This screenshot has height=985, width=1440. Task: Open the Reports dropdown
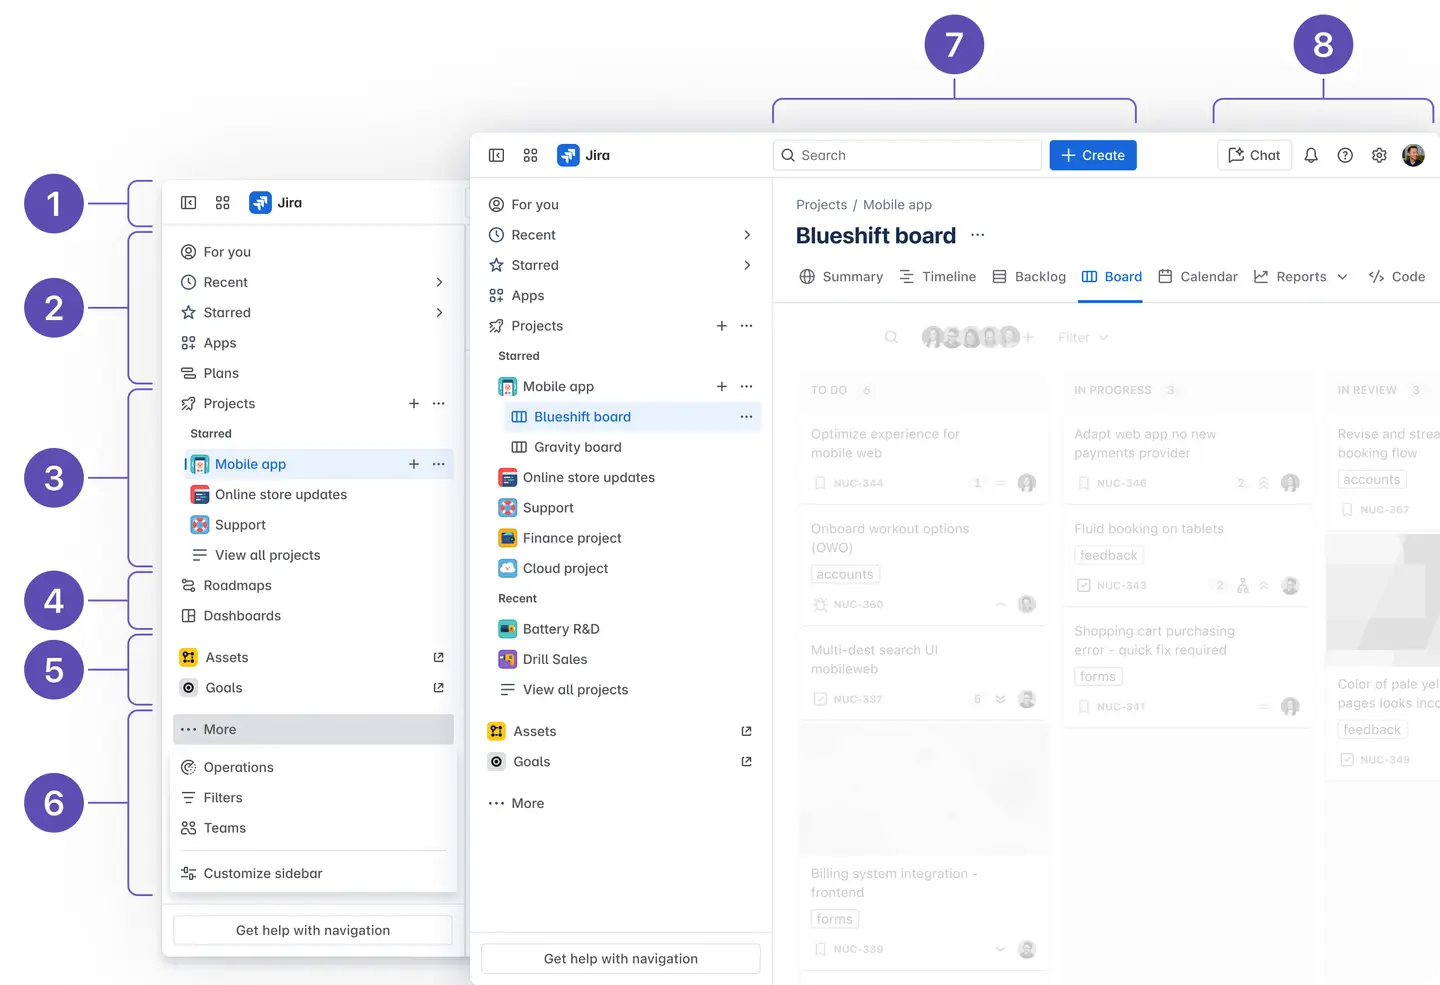[x=1300, y=277]
